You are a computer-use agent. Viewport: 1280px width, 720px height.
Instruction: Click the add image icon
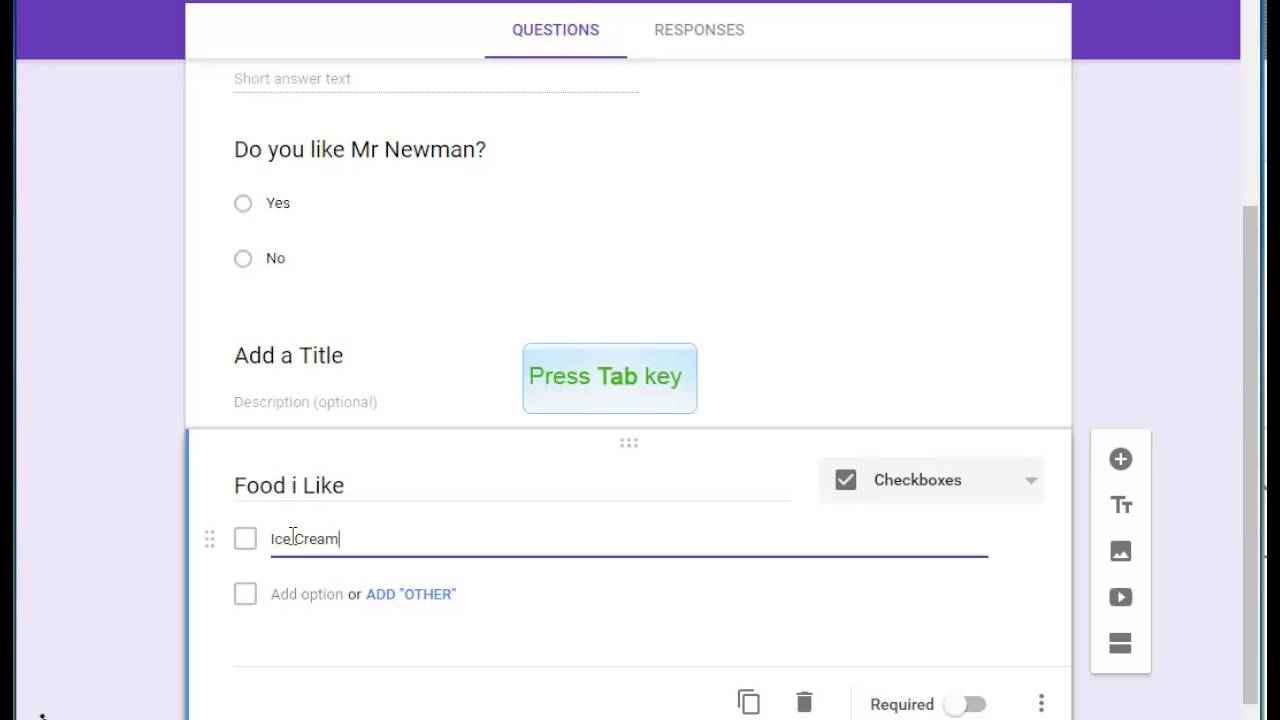(1120, 551)
